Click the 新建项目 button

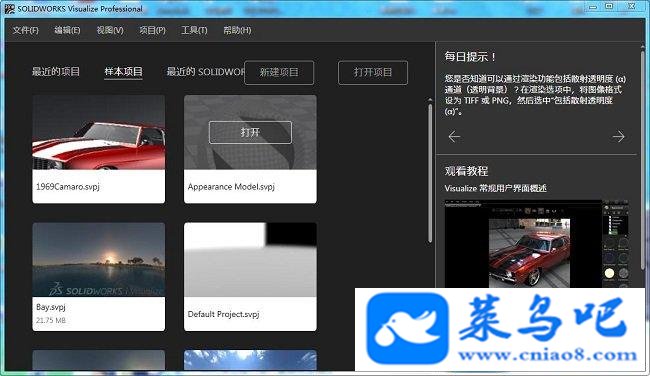[x=279, y=73]
